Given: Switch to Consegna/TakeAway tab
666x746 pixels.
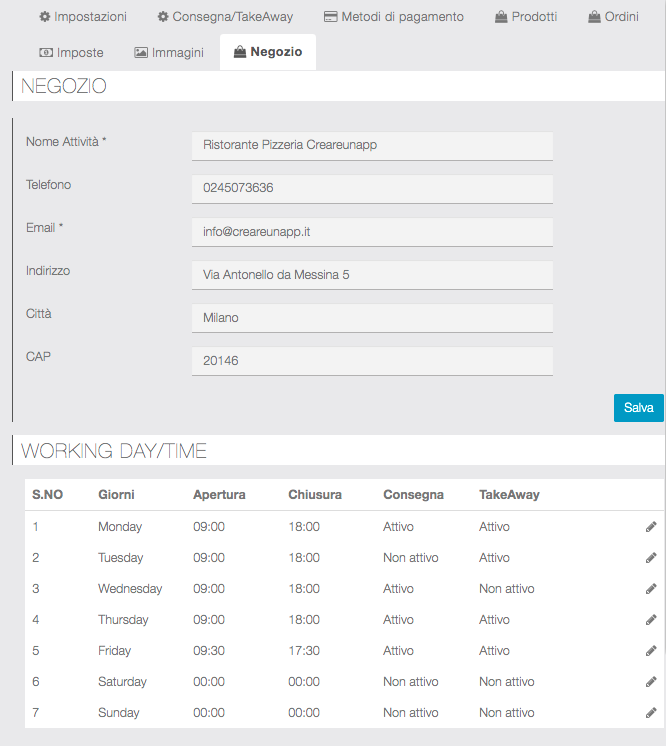Looking at the screenshot, I should point(225,17).
